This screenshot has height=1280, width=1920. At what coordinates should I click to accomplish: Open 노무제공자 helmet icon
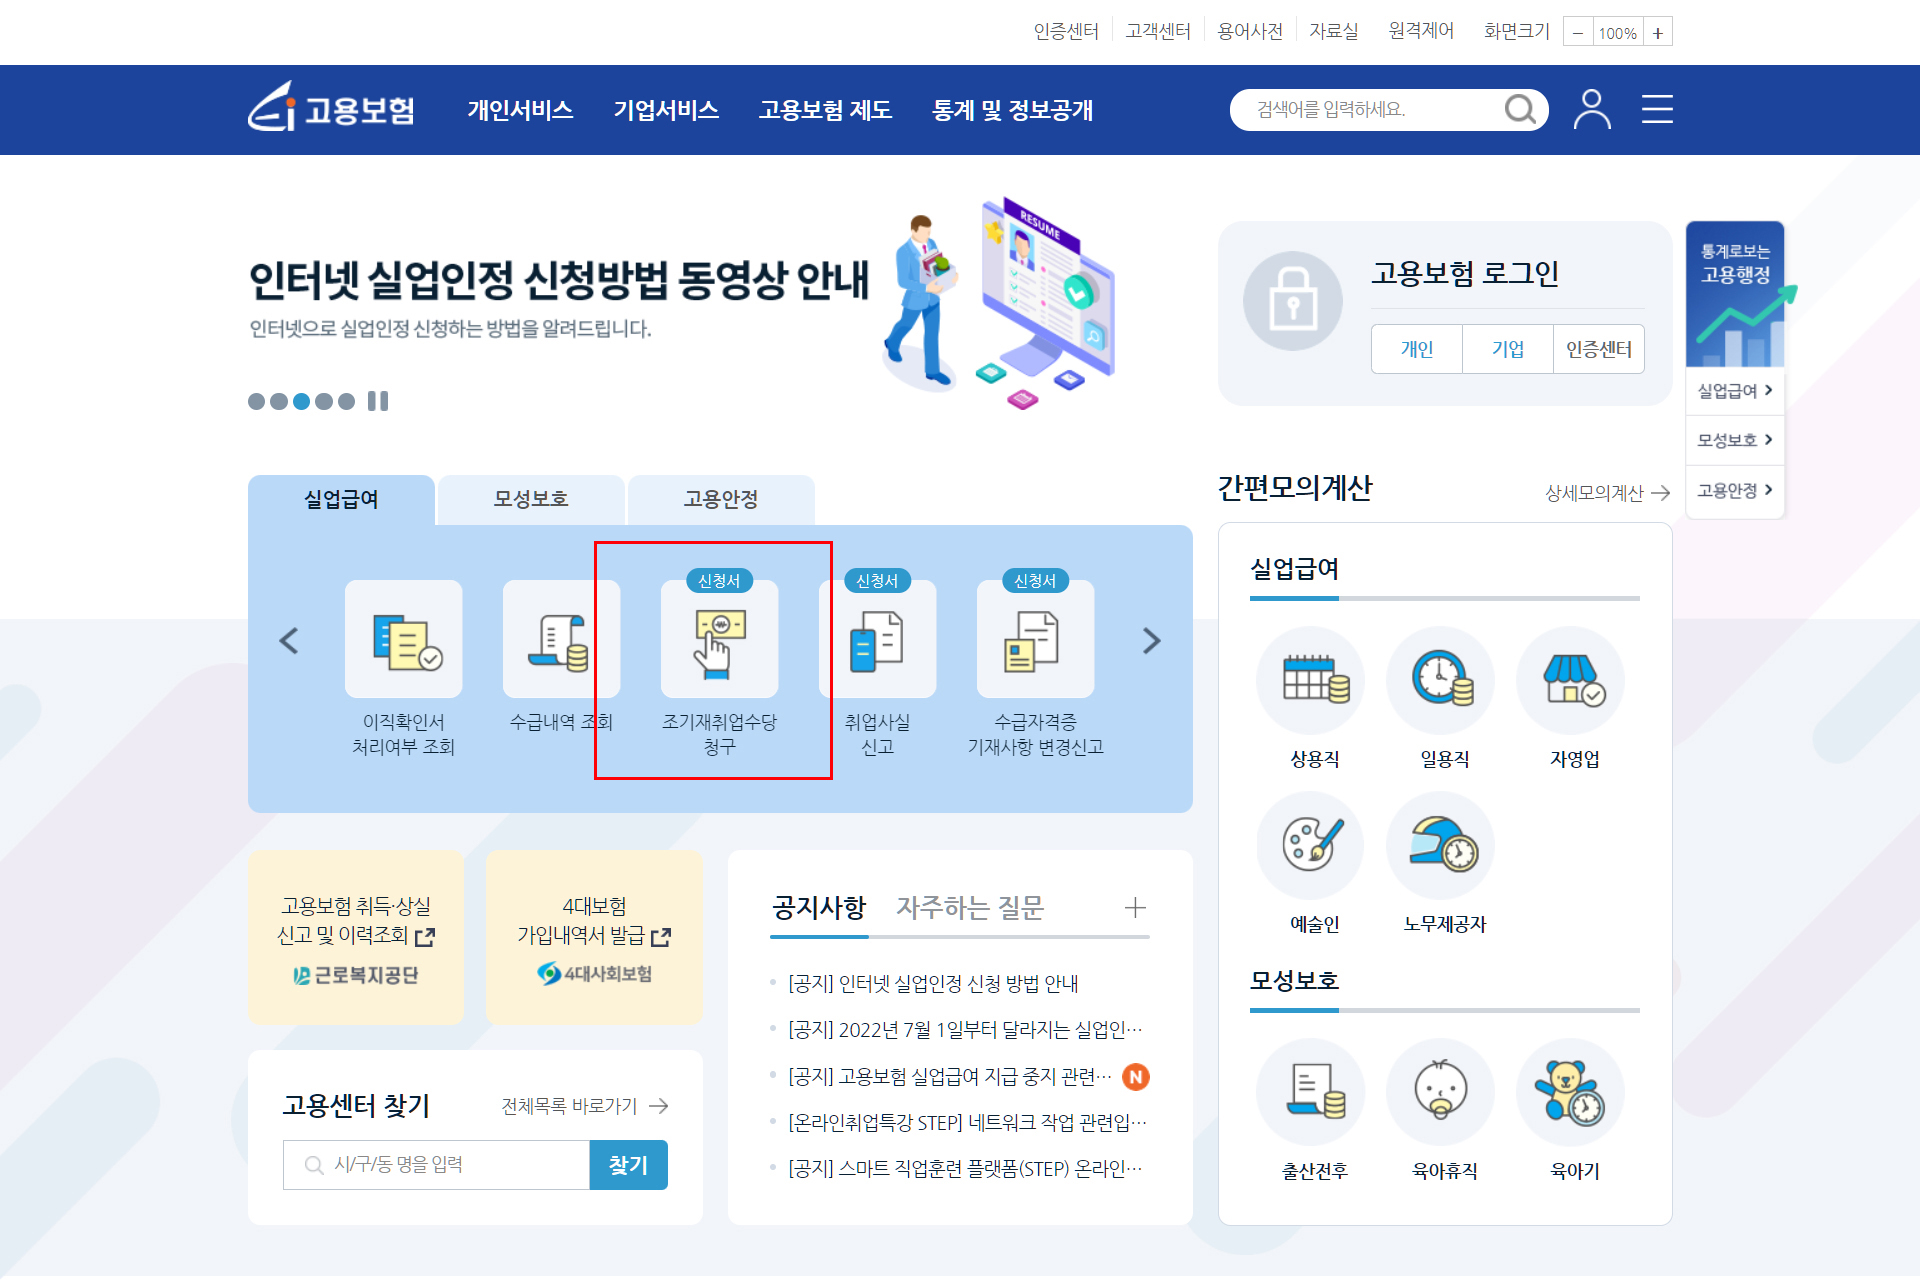click(1444, 845)
